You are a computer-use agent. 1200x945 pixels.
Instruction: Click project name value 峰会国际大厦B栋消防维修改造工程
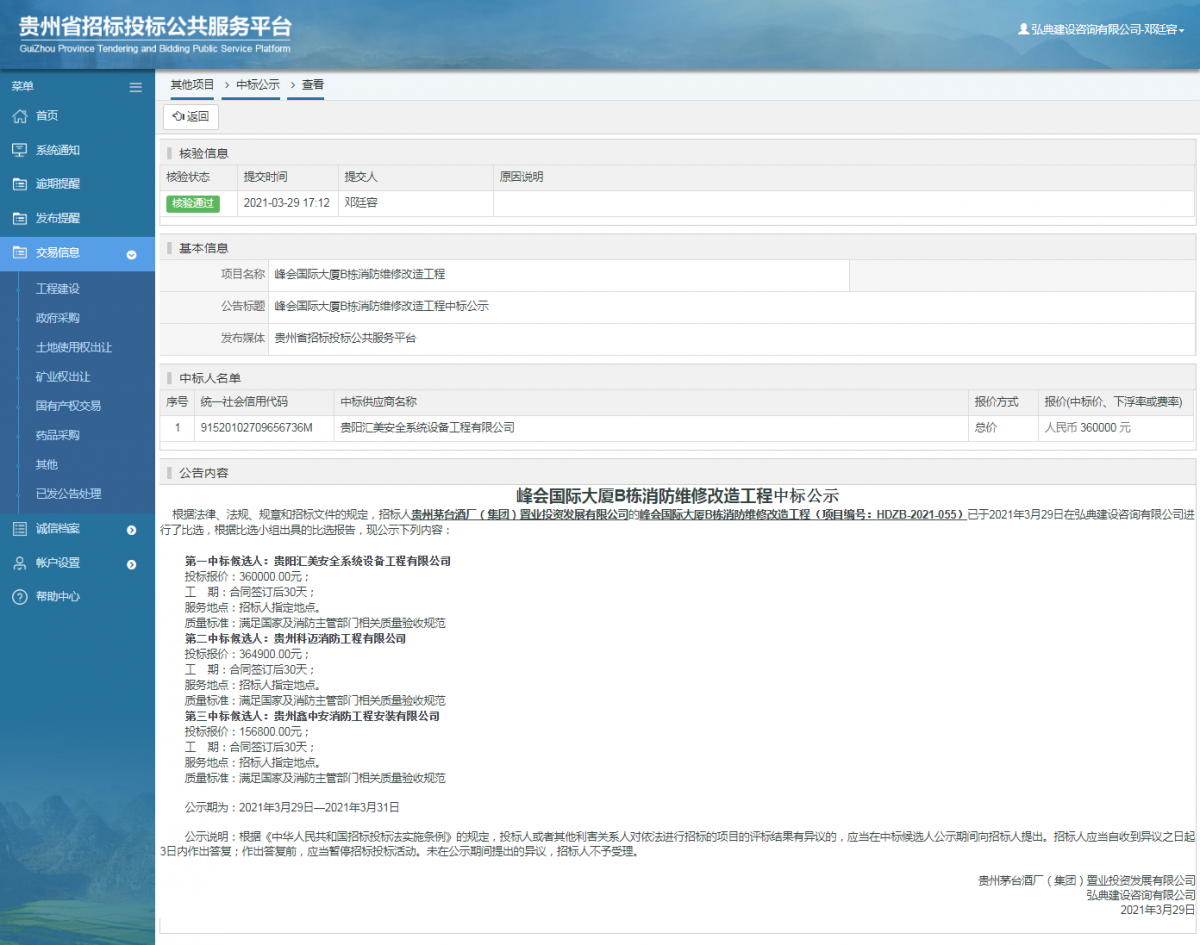pyautogui.click(x=360, y=274)
